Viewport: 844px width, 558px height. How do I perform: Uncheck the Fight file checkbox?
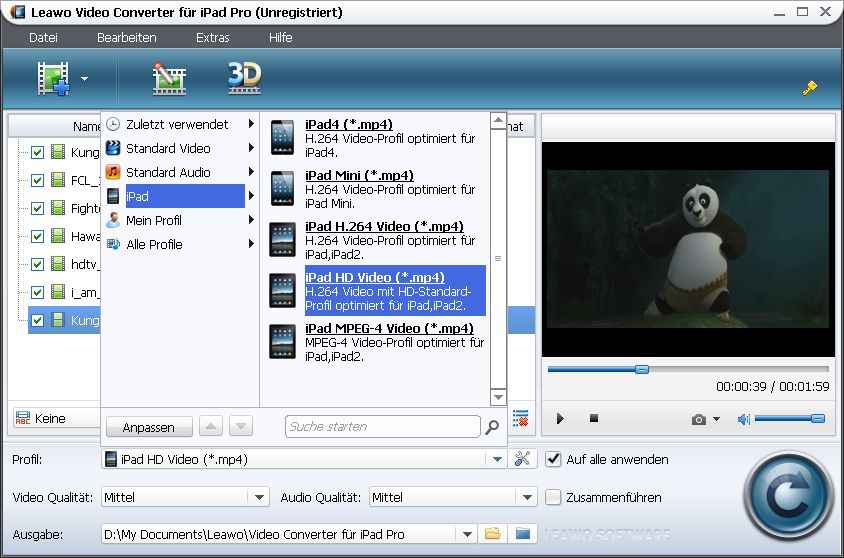tap(37, 208)
